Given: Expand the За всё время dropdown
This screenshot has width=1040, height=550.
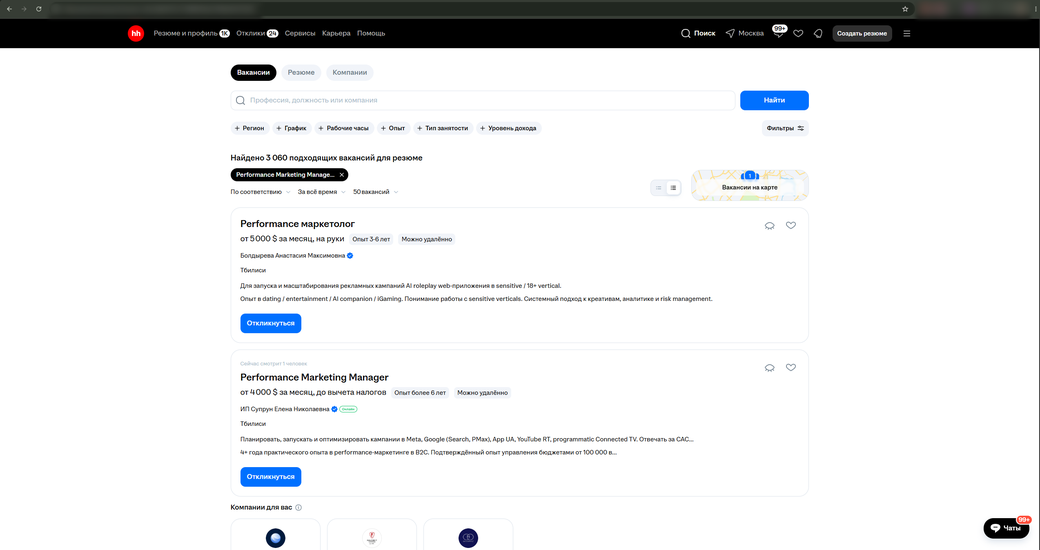Looking at the screenshot, I should [321, 192].
